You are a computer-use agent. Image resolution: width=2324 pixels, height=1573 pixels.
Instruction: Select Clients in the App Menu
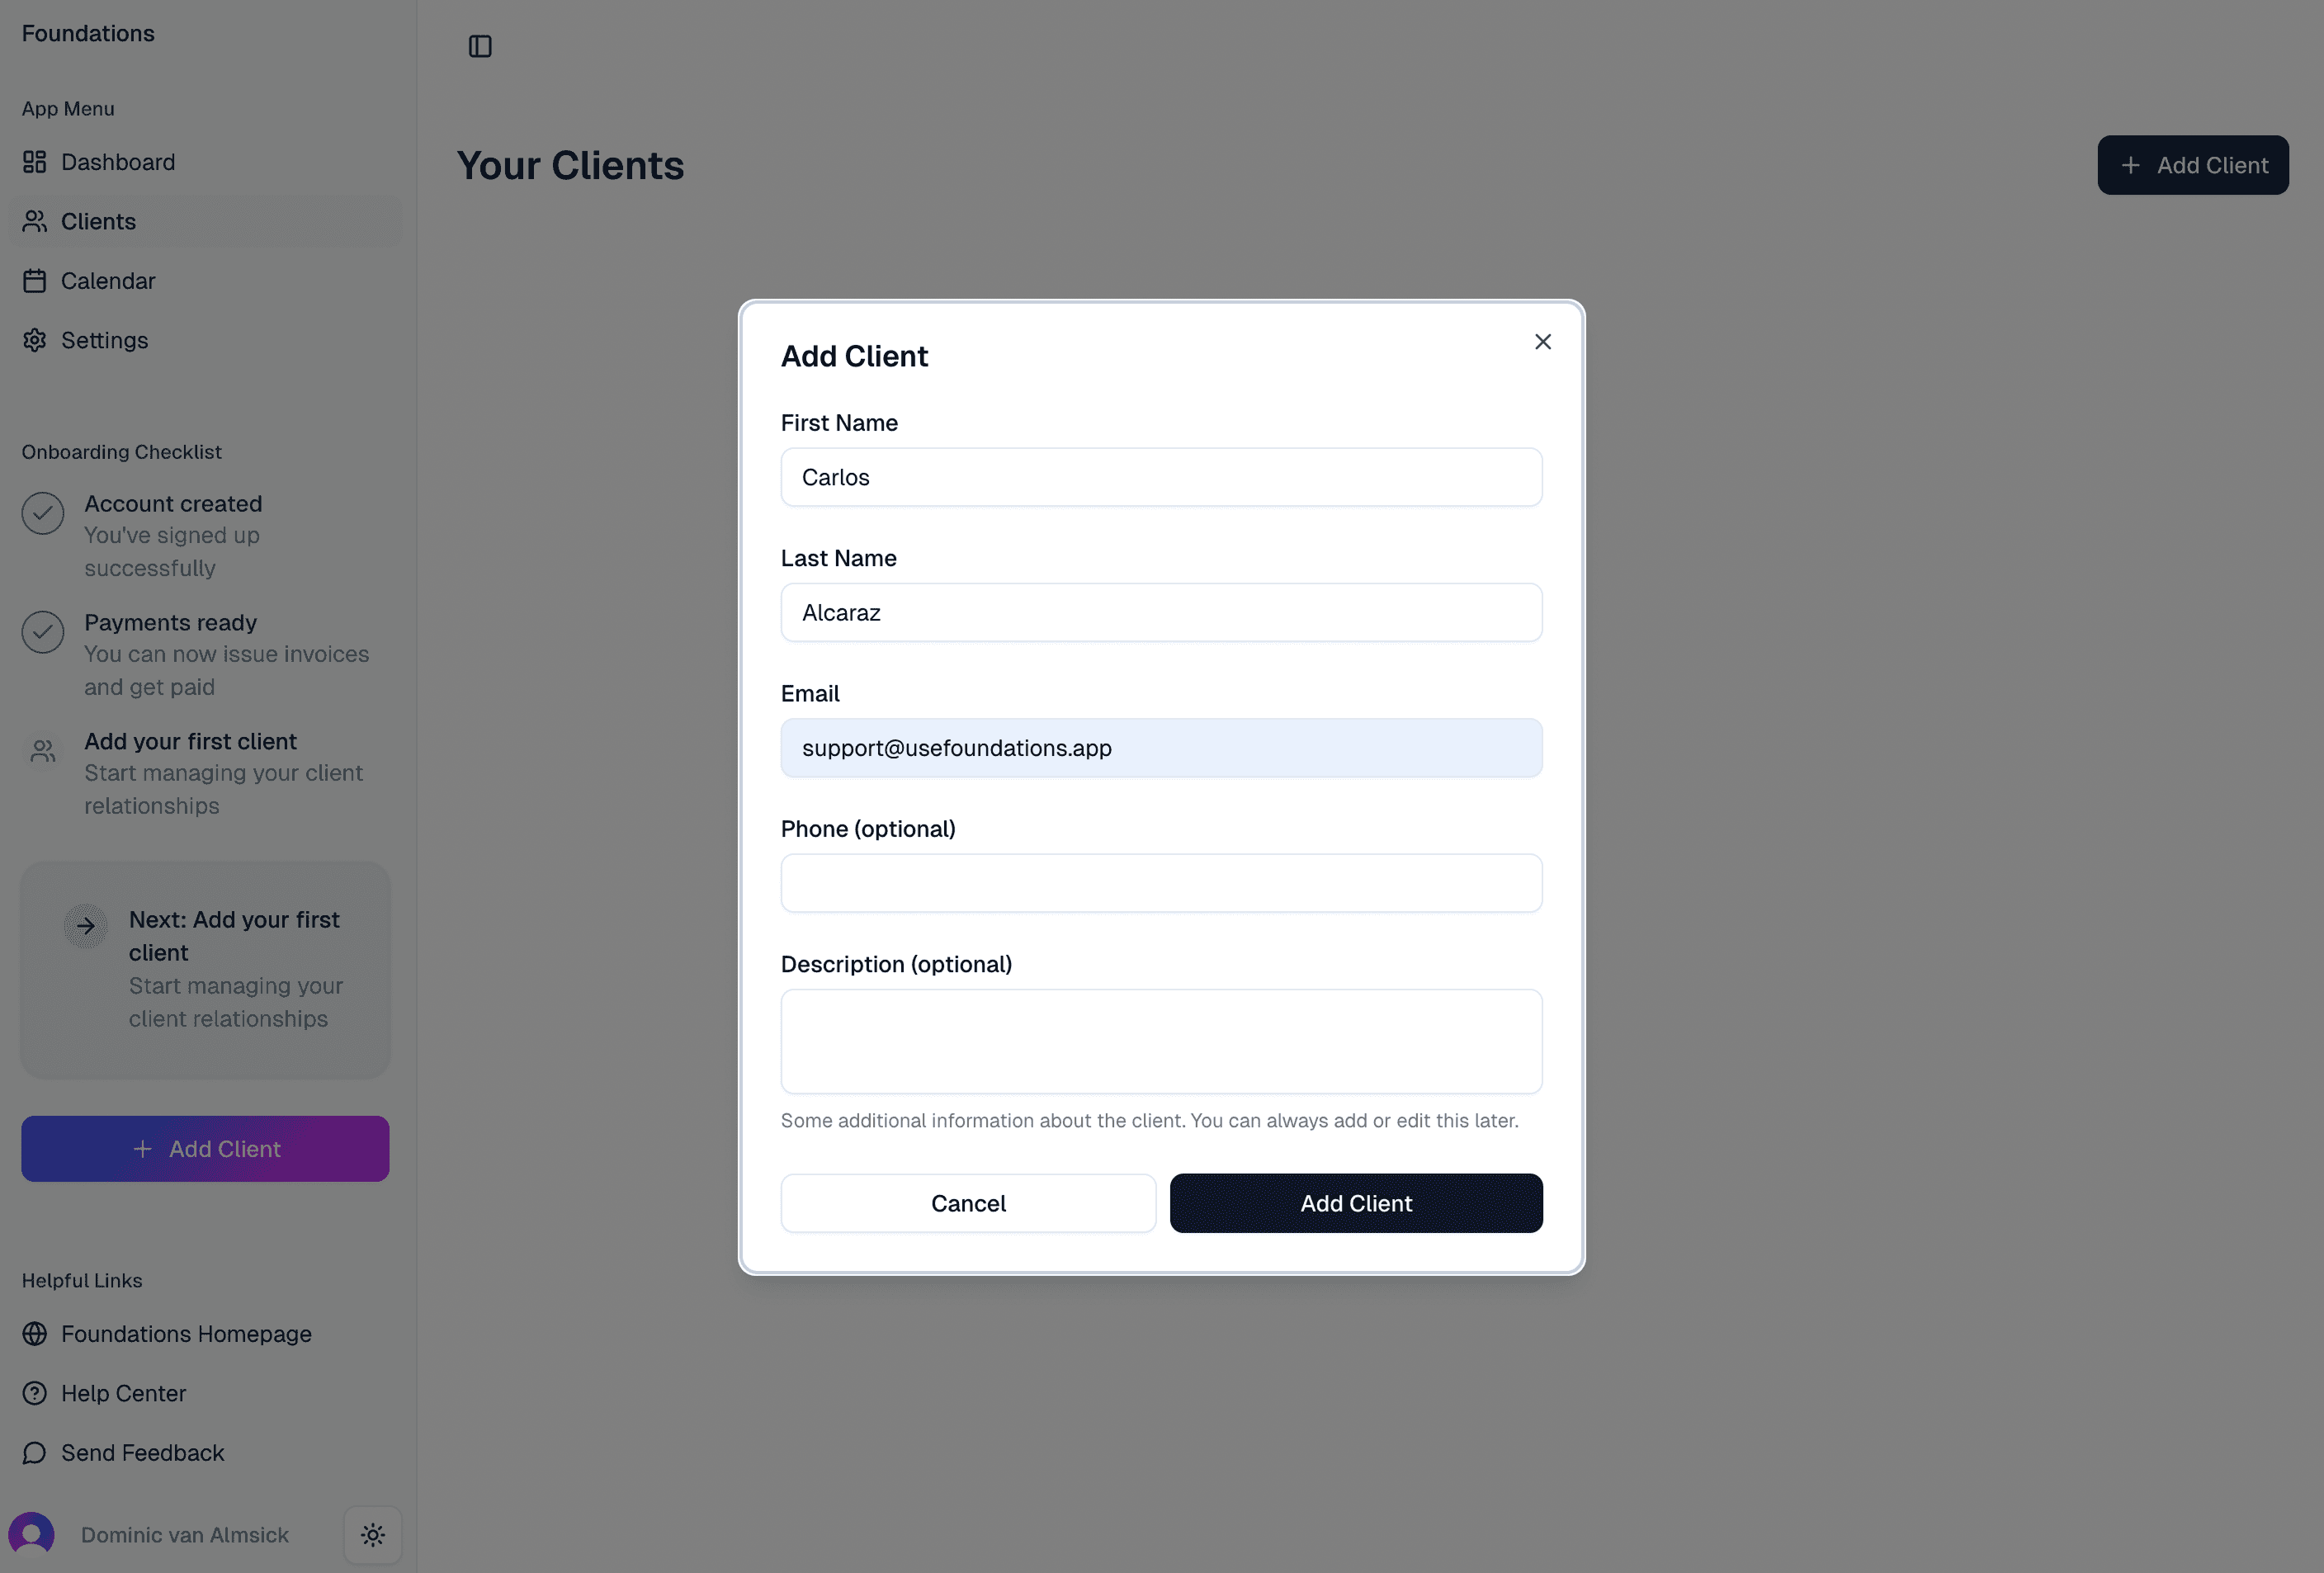98,221
